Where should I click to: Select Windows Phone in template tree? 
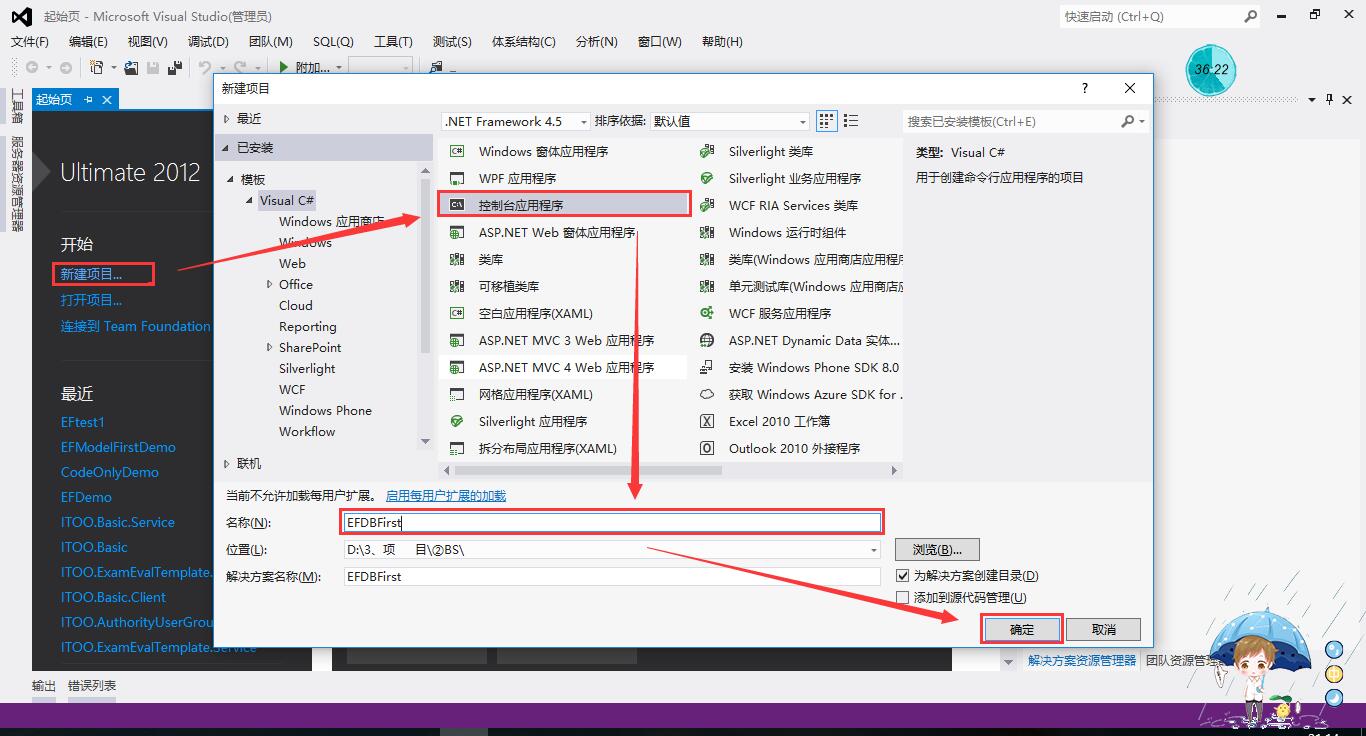pyautogui.click(x=325, y=410)
